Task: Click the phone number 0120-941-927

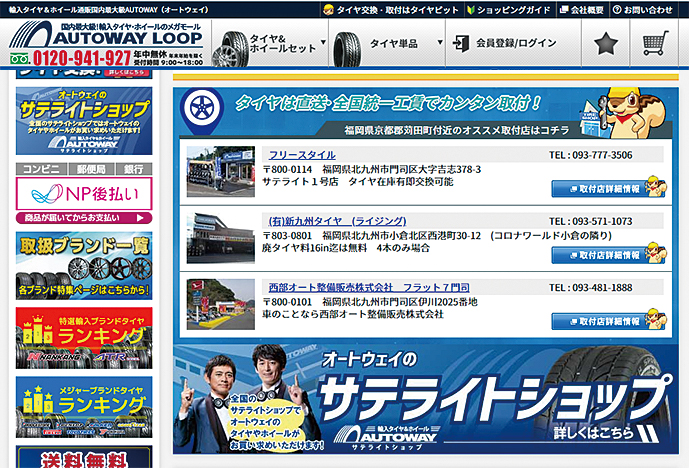Action: 82,58
